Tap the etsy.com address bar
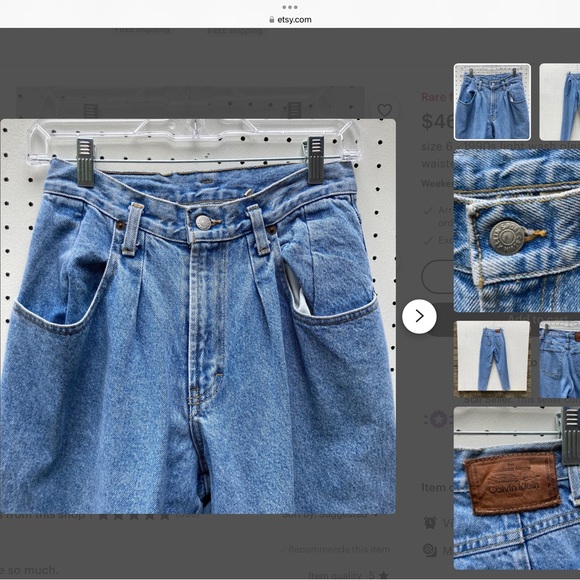This screenshot has height=580, width=580. click(290, 20)
